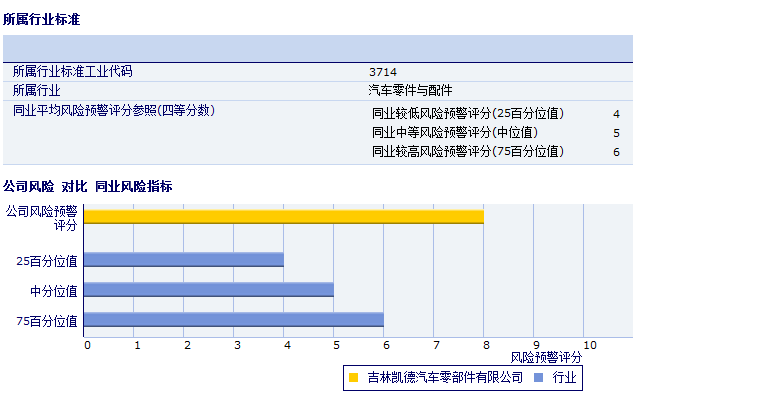Click the 同业平均风险预警评分参照(四等分数) label
This screenshot has height=401, width=779.
click(113, 110)
